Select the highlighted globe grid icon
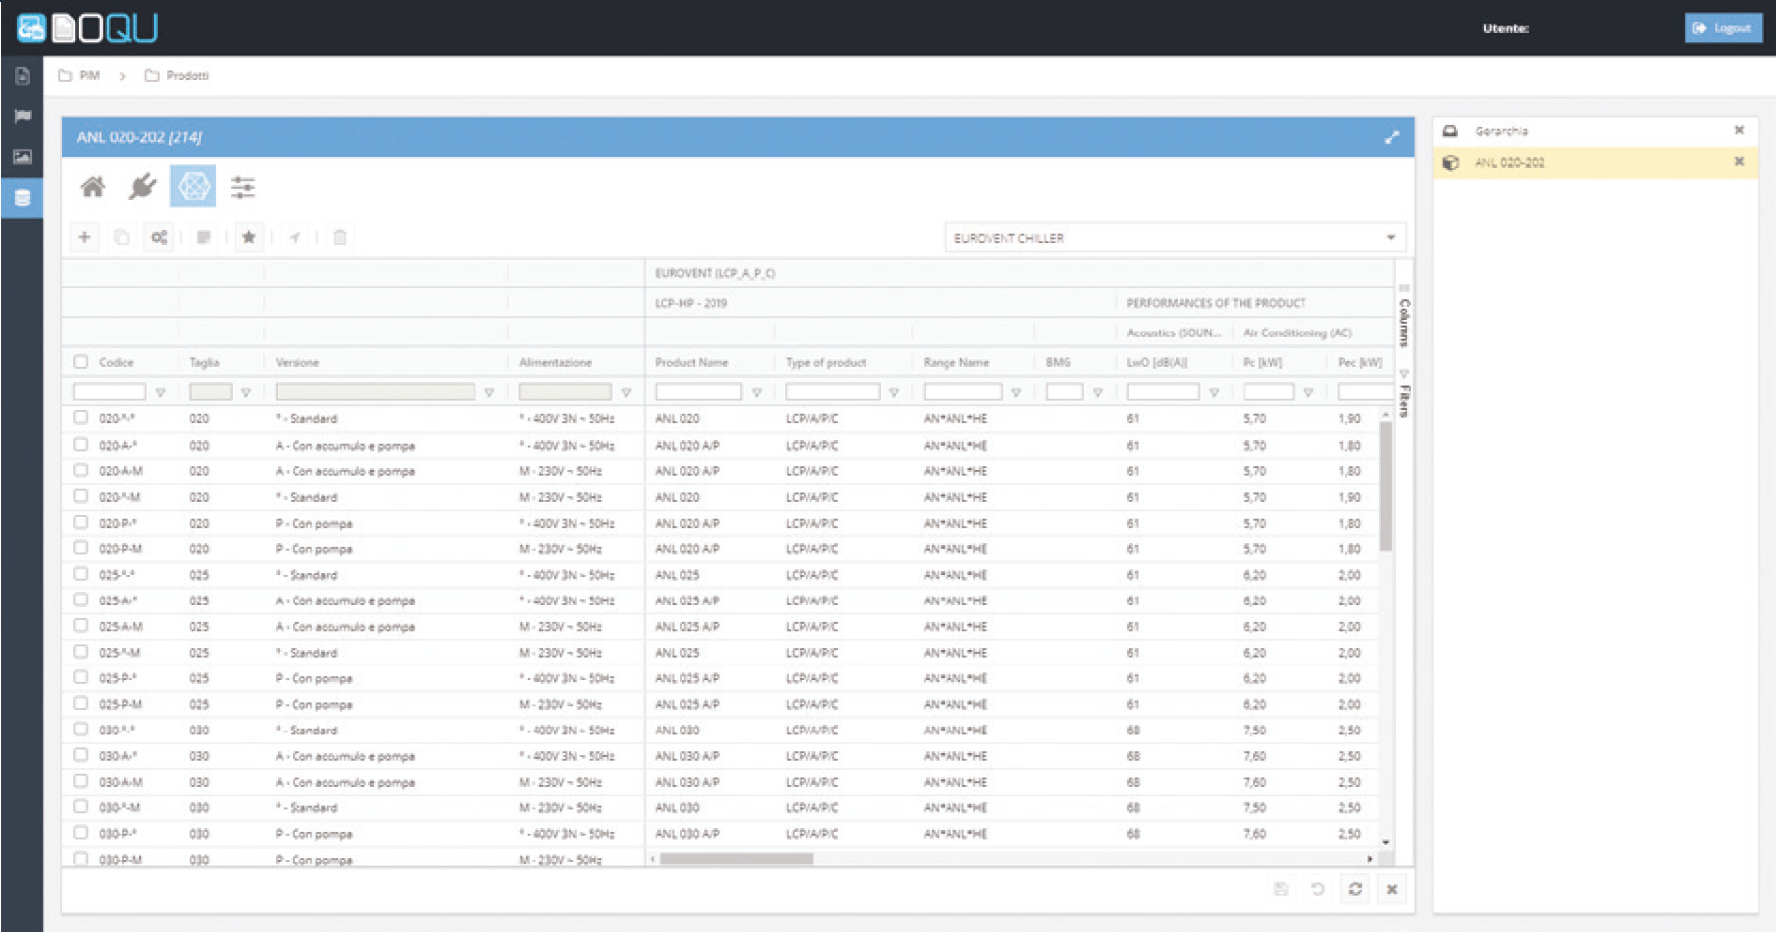Image resolution: width=1776 pixels, height=934 pixels. pos(193,186)
